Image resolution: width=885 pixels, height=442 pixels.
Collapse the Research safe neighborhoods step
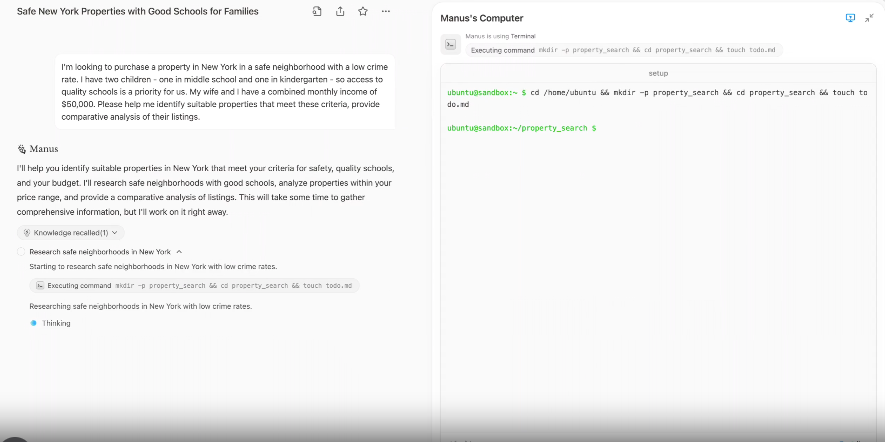coord(179,252)
